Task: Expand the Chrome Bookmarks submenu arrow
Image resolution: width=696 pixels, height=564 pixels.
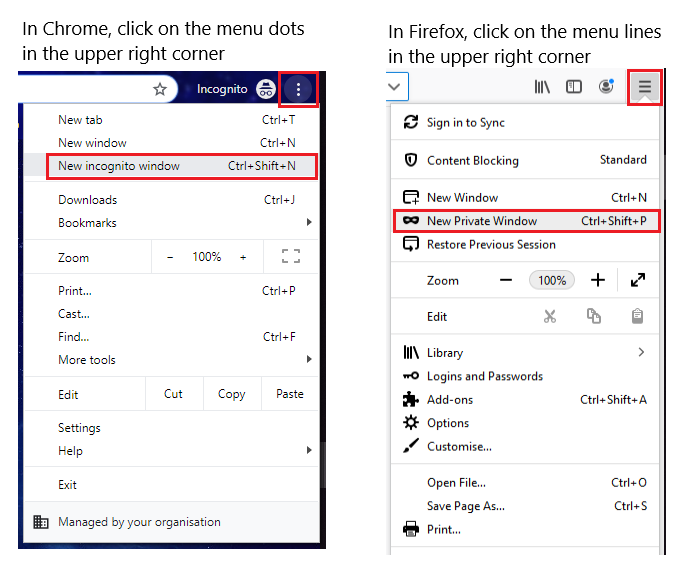Action: (309, 222)
